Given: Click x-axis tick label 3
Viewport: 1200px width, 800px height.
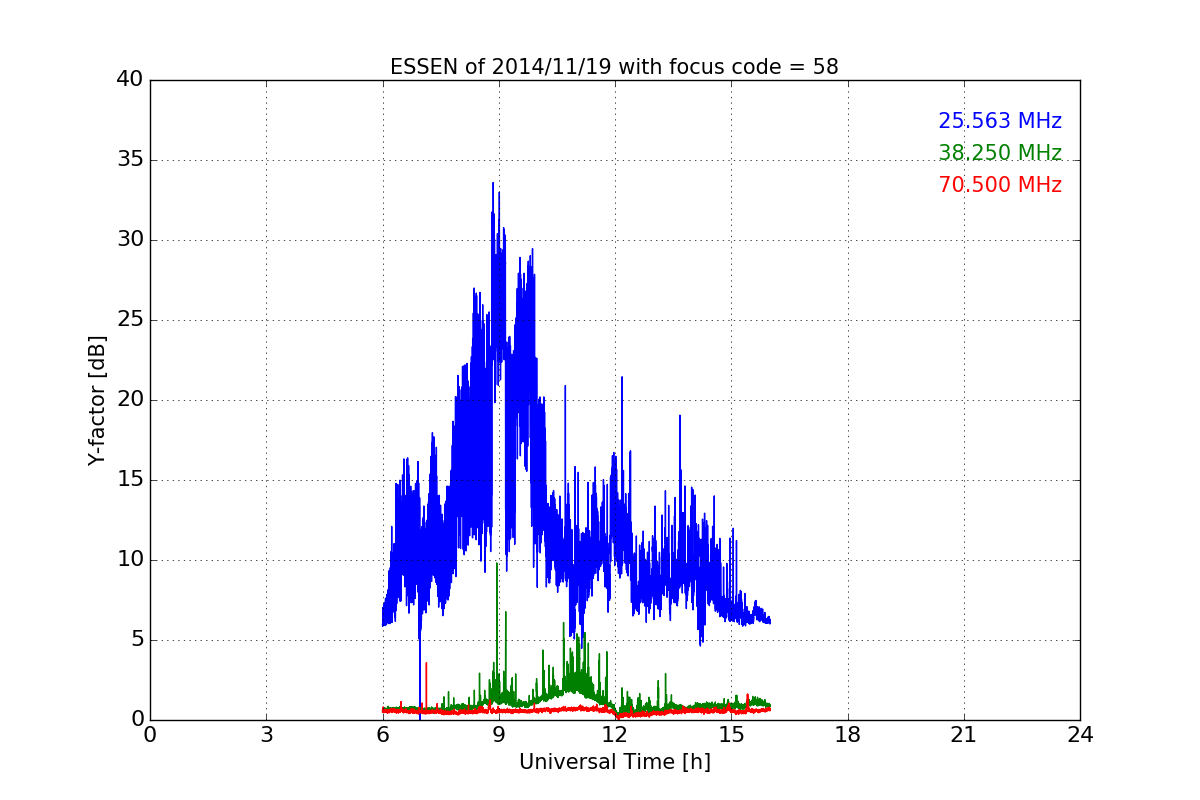Looking at the screenshot, I should 266,735.
